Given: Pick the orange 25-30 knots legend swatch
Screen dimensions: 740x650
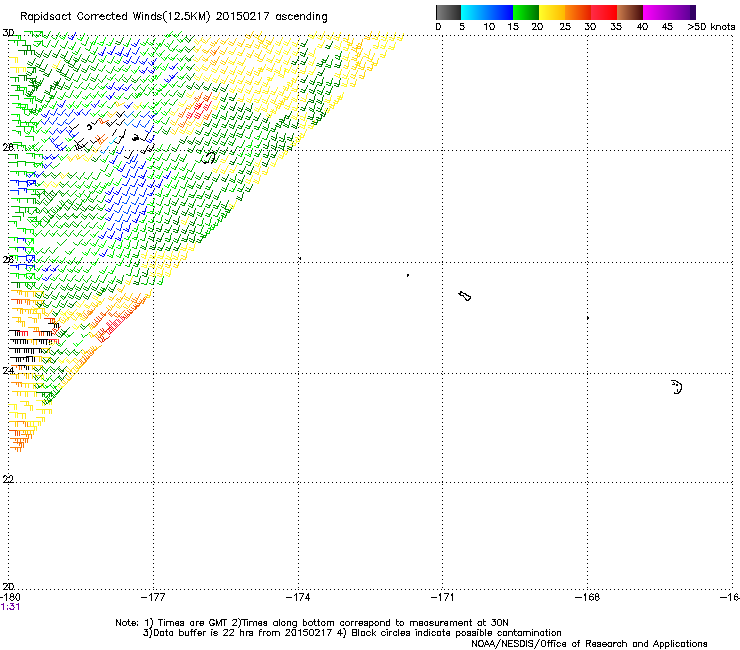Looking at the screenshot, I should (578, 12).
